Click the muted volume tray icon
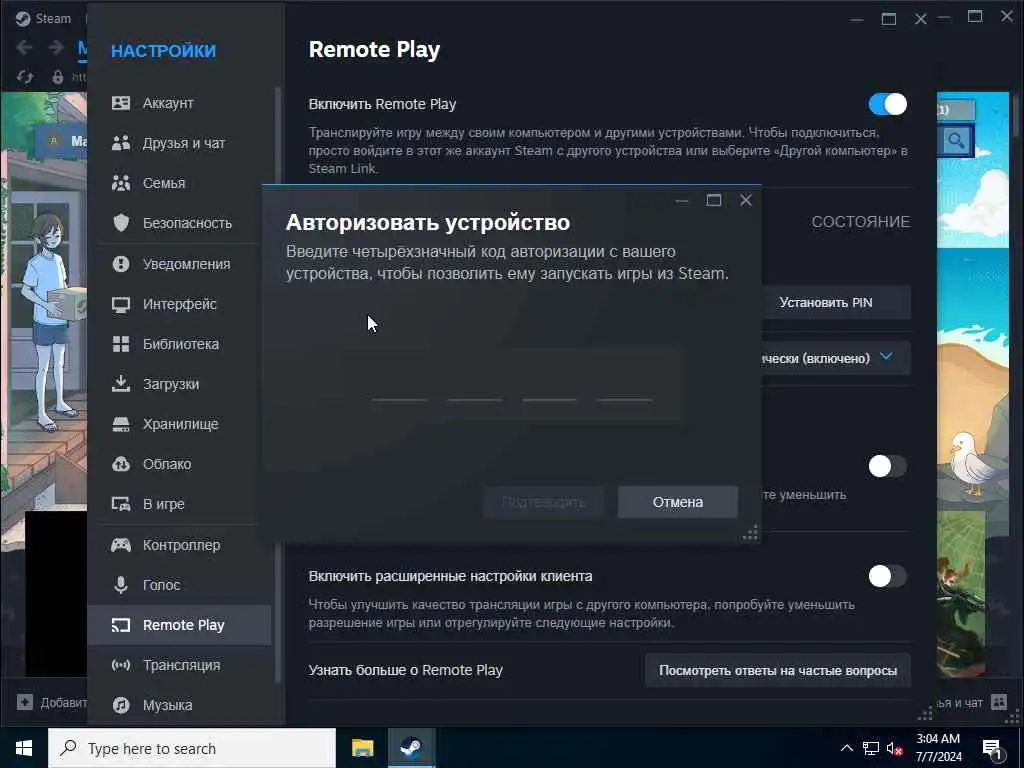 [x=895, y=748]
